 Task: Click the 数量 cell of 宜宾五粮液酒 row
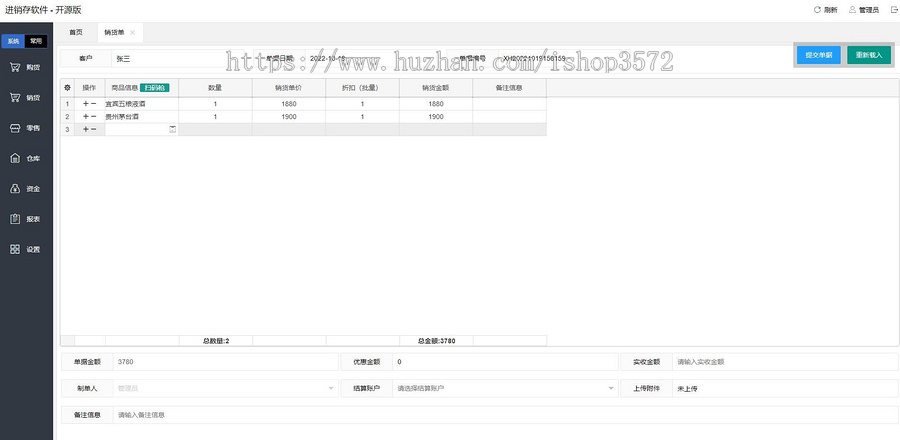tap(215, 104)
